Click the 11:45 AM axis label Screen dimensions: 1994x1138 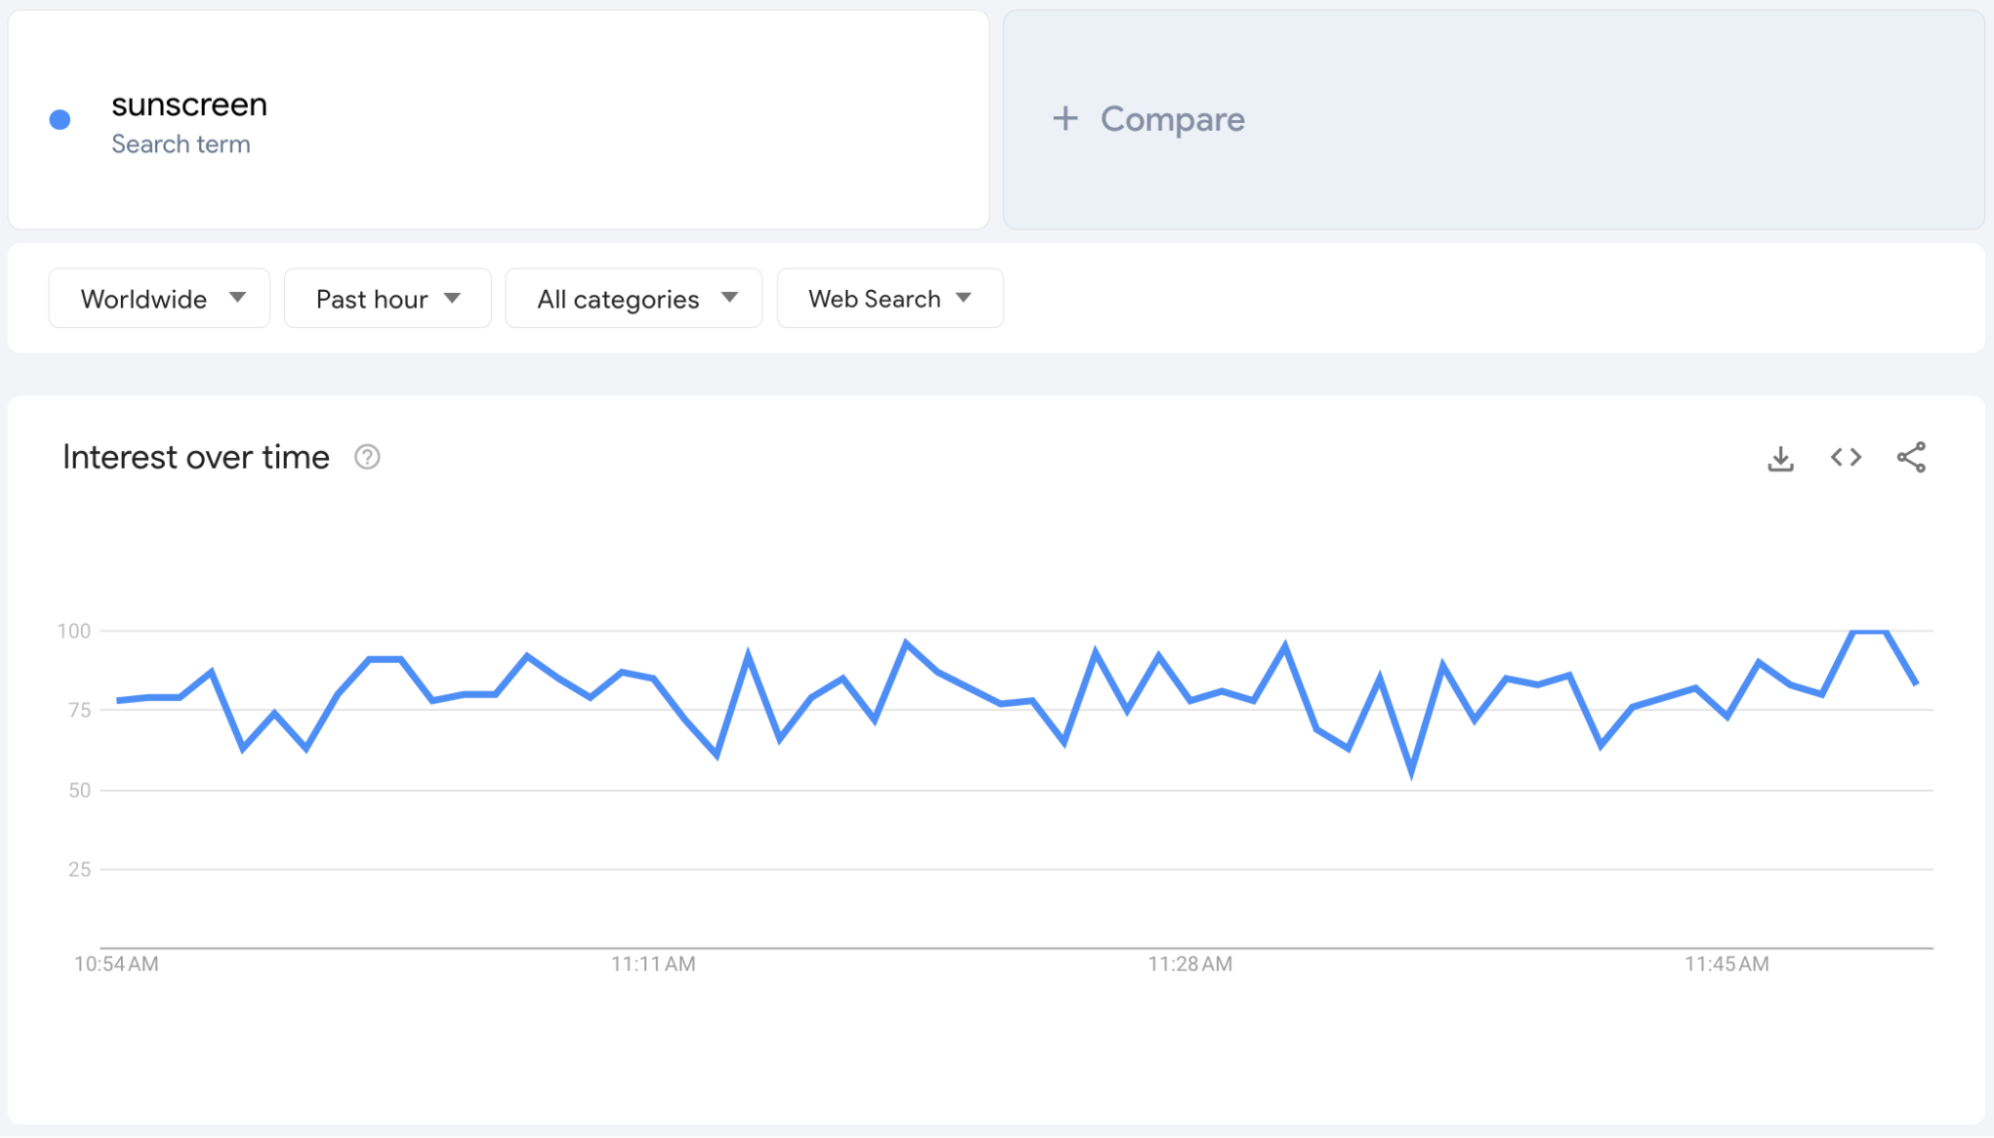[x=1727, y=964]
